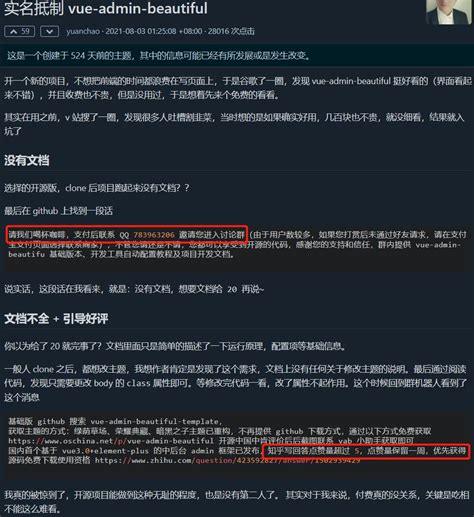The image size is (474, 517).
Task: Open the author avatar photo
Action: 449,11
